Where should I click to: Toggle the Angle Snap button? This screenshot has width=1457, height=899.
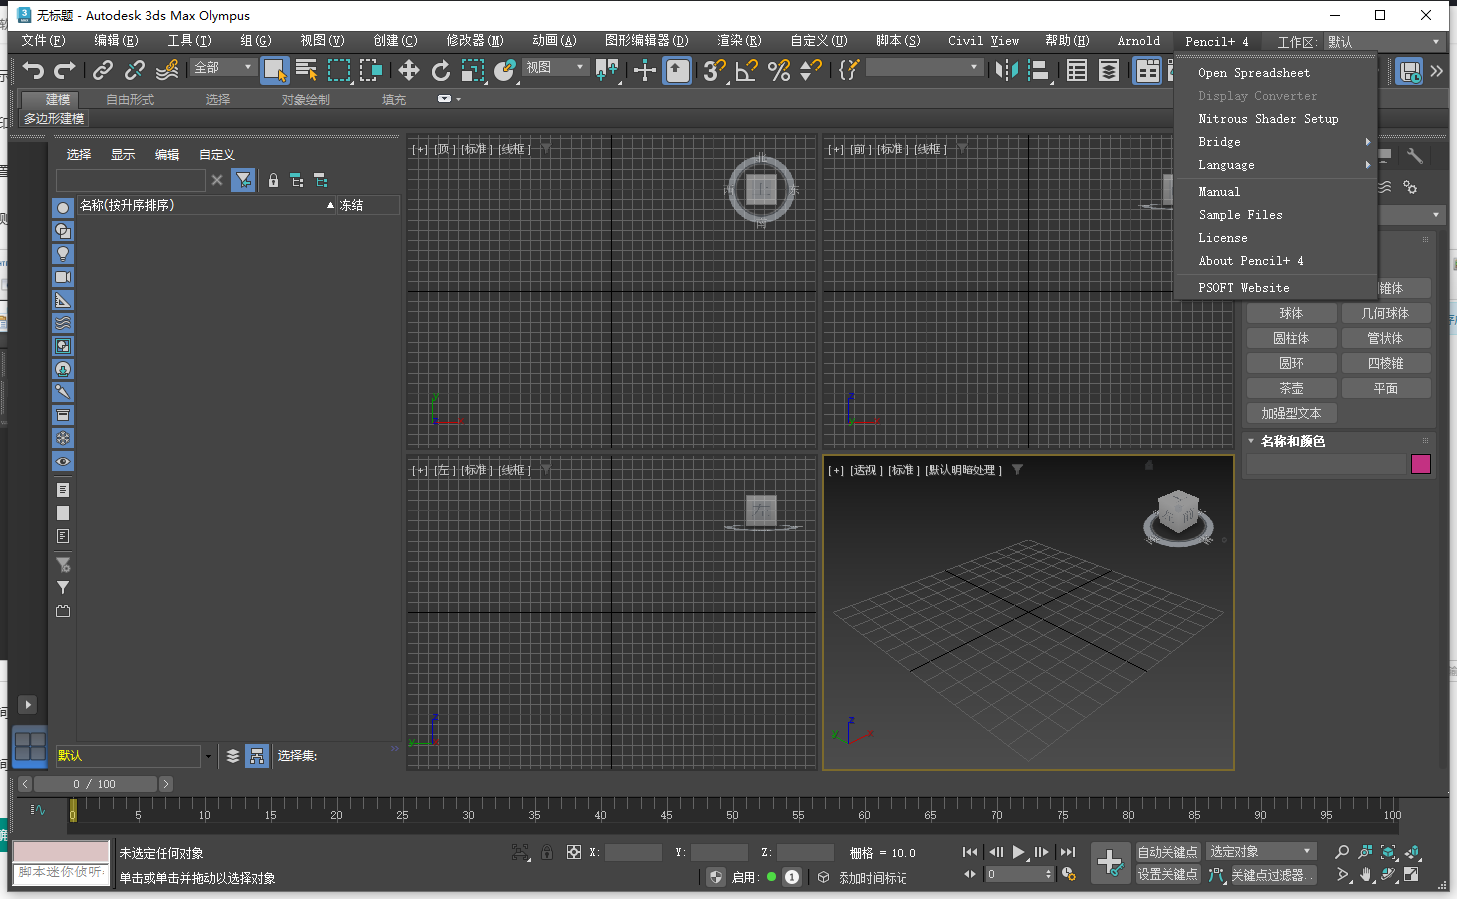[x=746, y=70]
